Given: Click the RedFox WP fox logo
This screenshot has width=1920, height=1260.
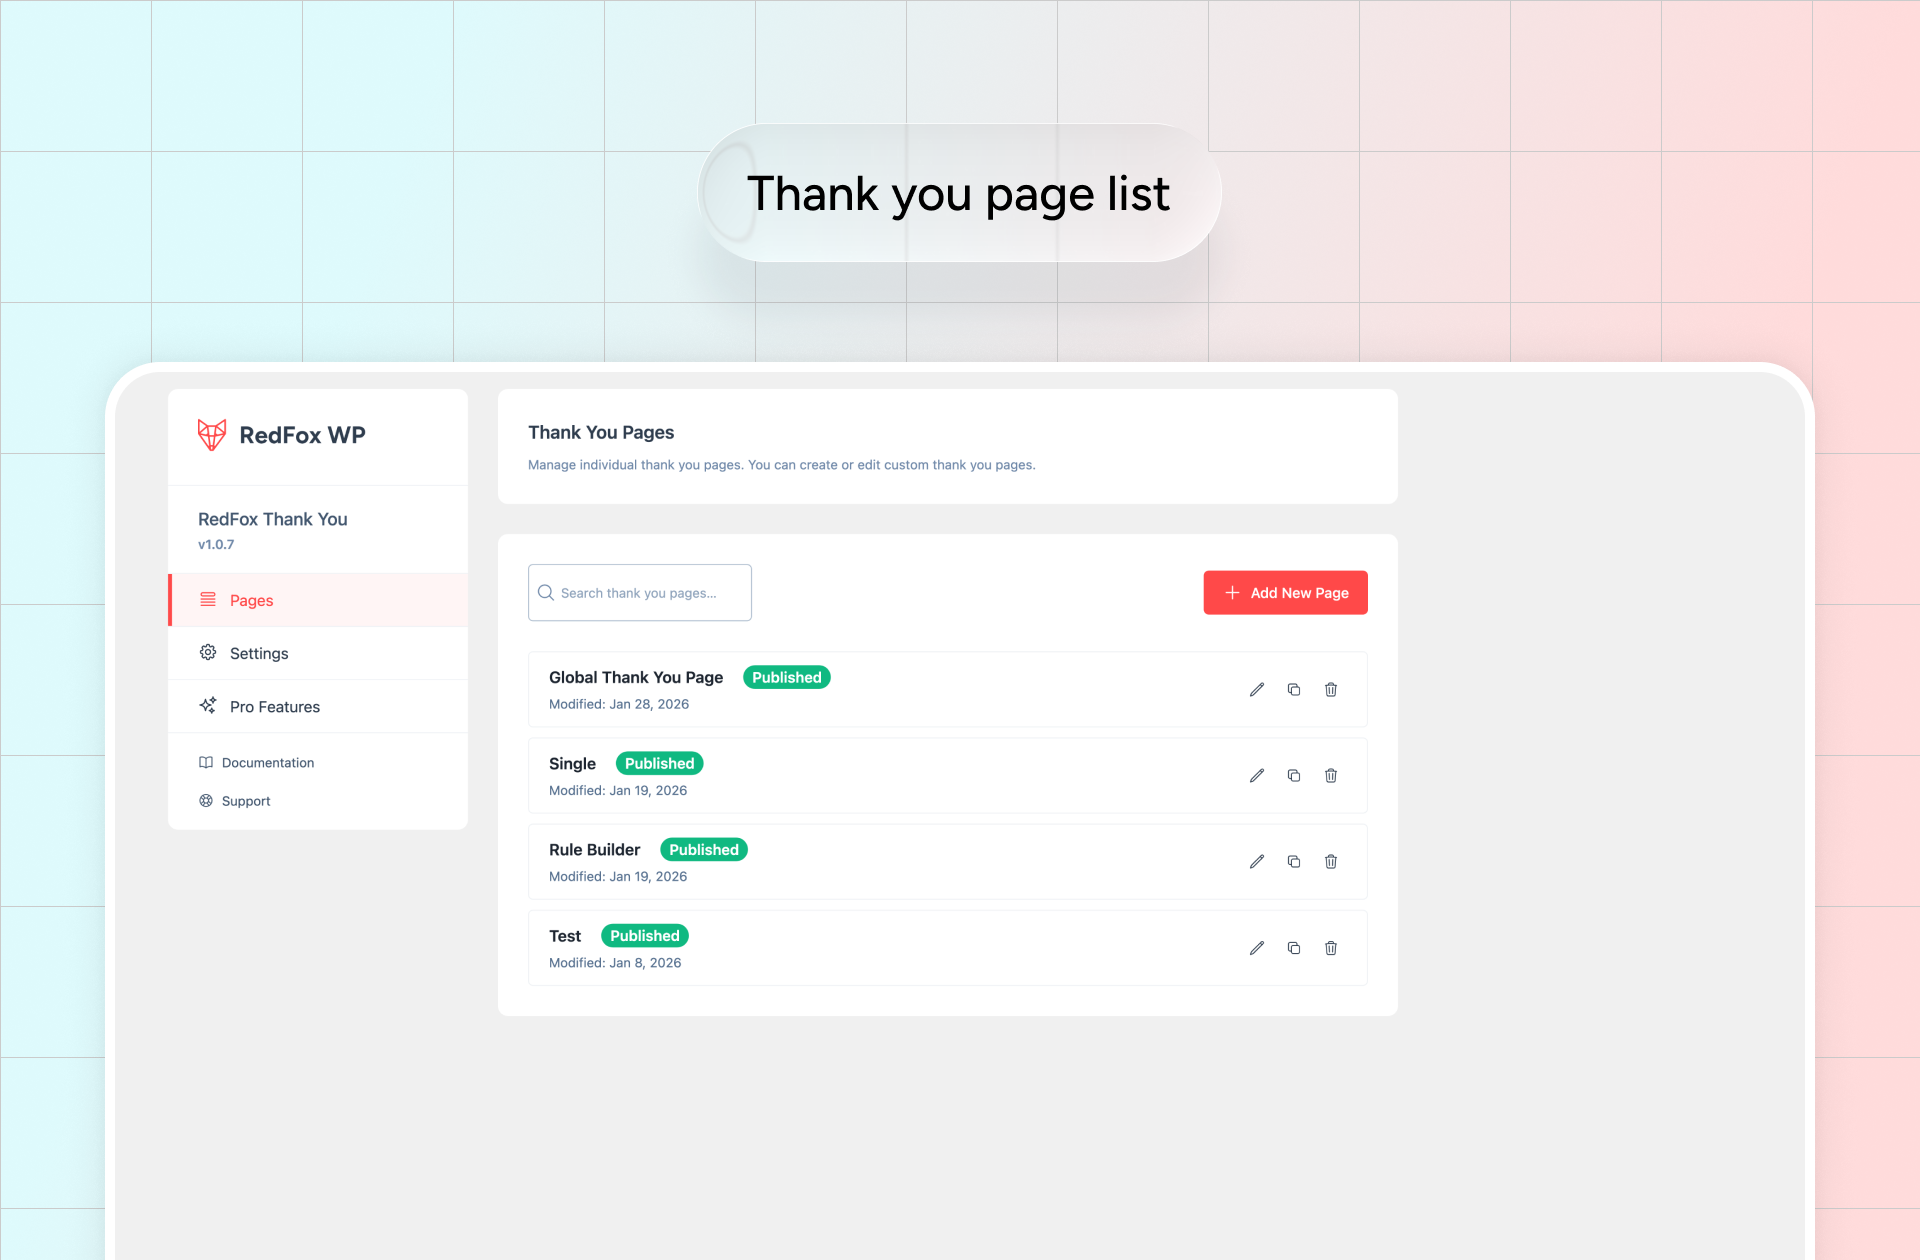Looking at the screenshot, I should click(212, 435).
